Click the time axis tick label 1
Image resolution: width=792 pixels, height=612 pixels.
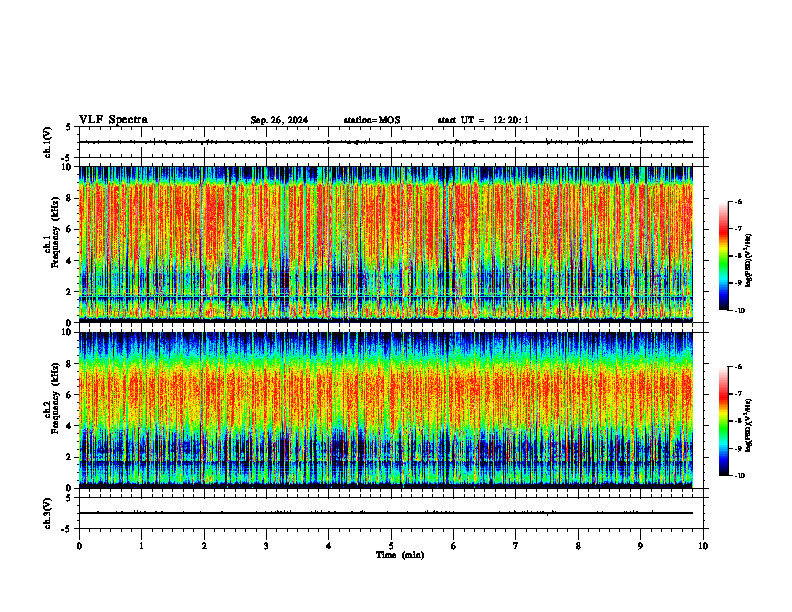click(x=141, y=546)
